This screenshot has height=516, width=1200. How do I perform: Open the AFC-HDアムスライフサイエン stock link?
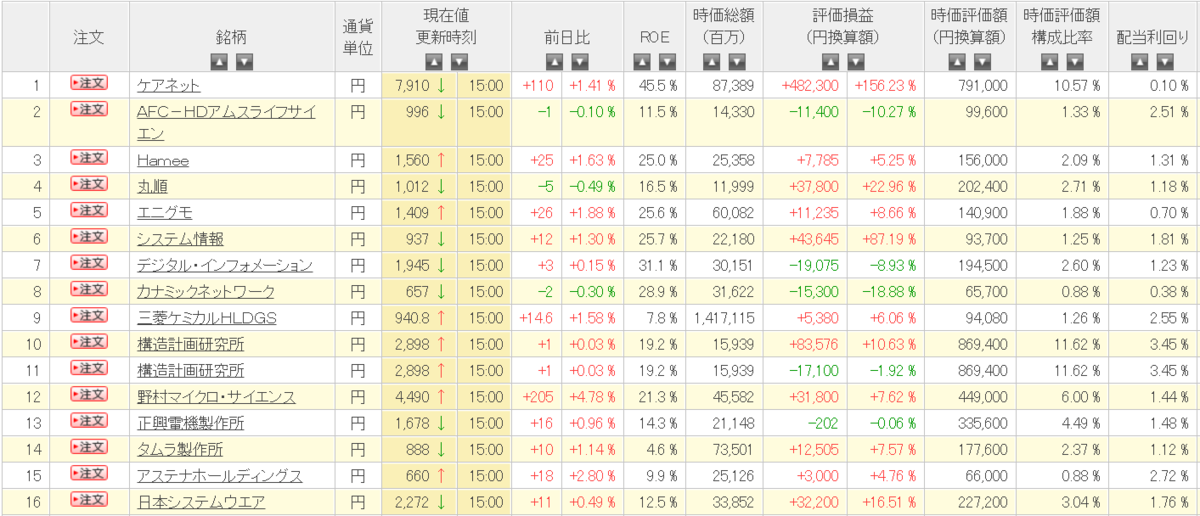(x=227, y=122)
